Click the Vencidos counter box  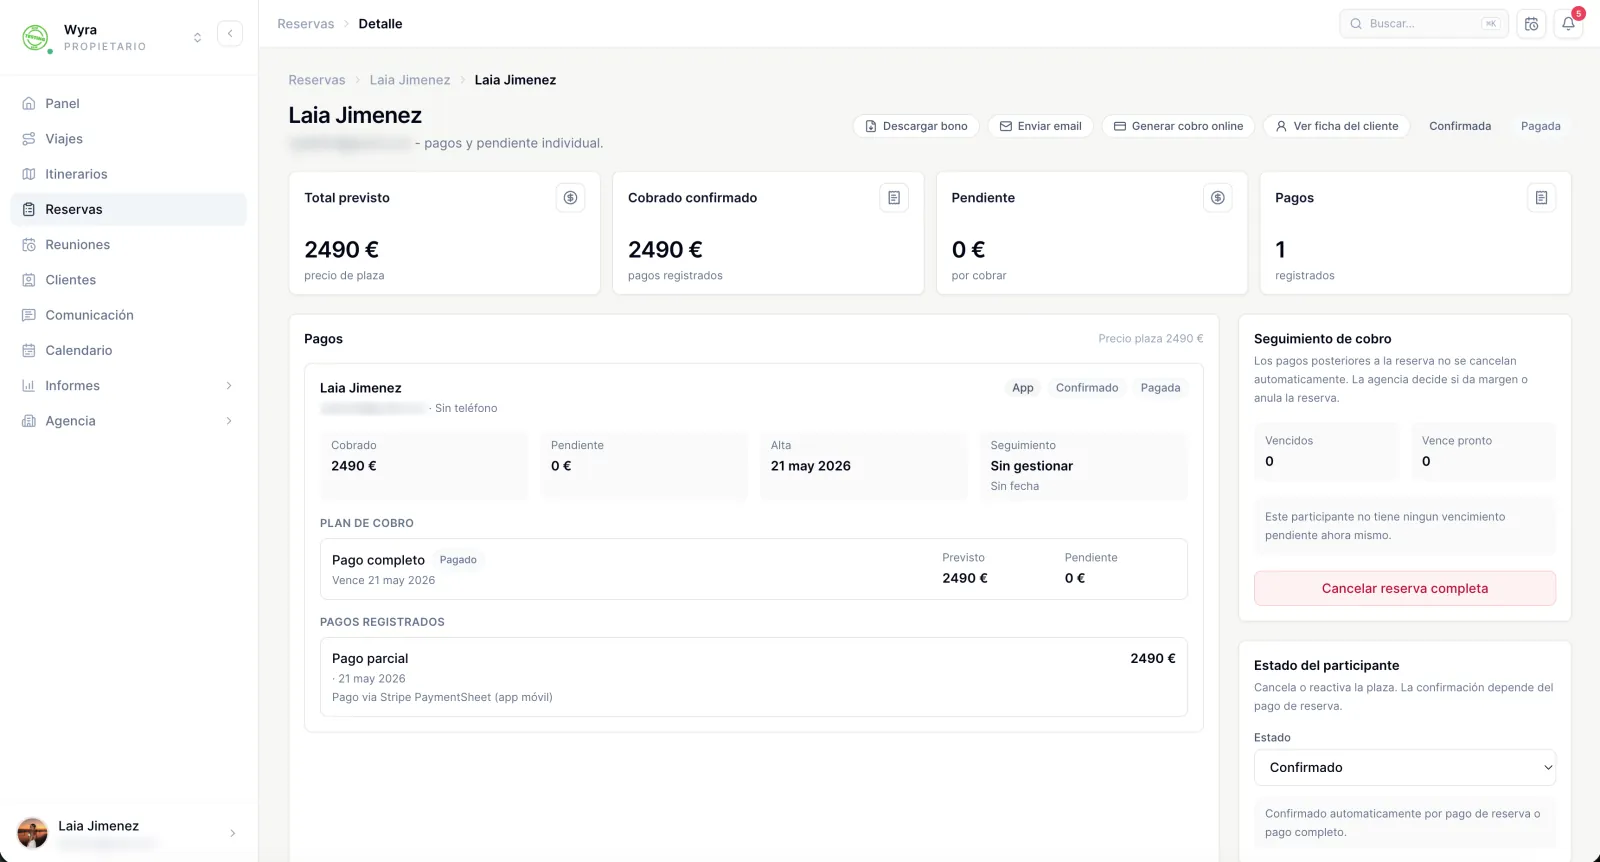(1326, 452)
